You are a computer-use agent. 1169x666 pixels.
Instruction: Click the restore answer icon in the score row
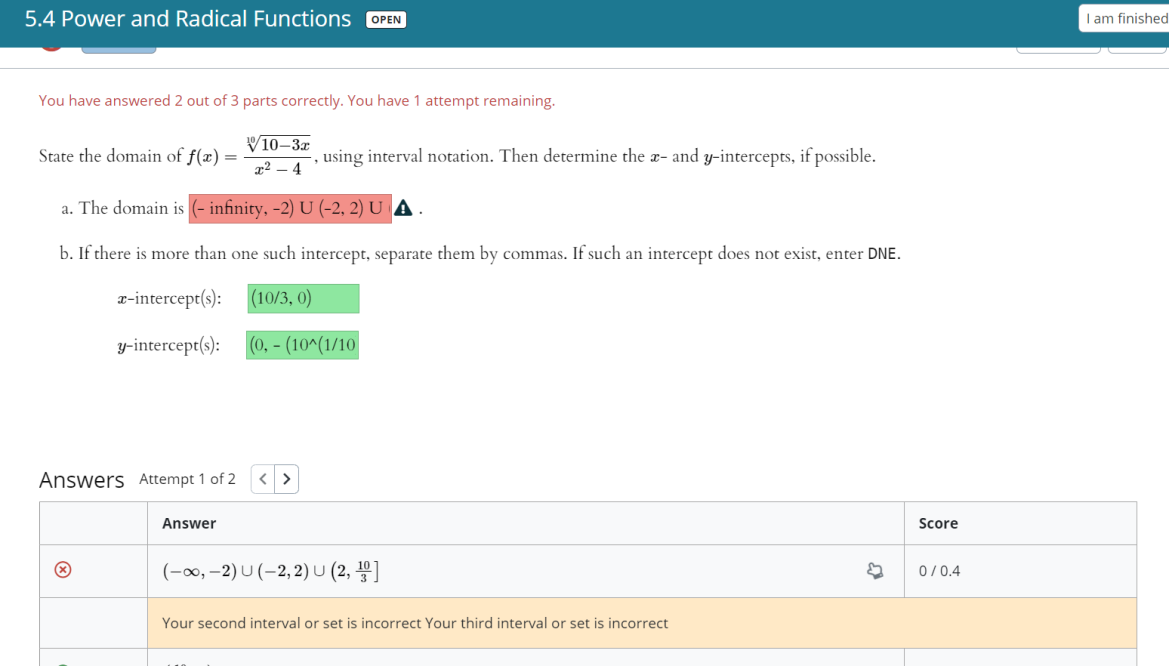(x=875, y=569)
